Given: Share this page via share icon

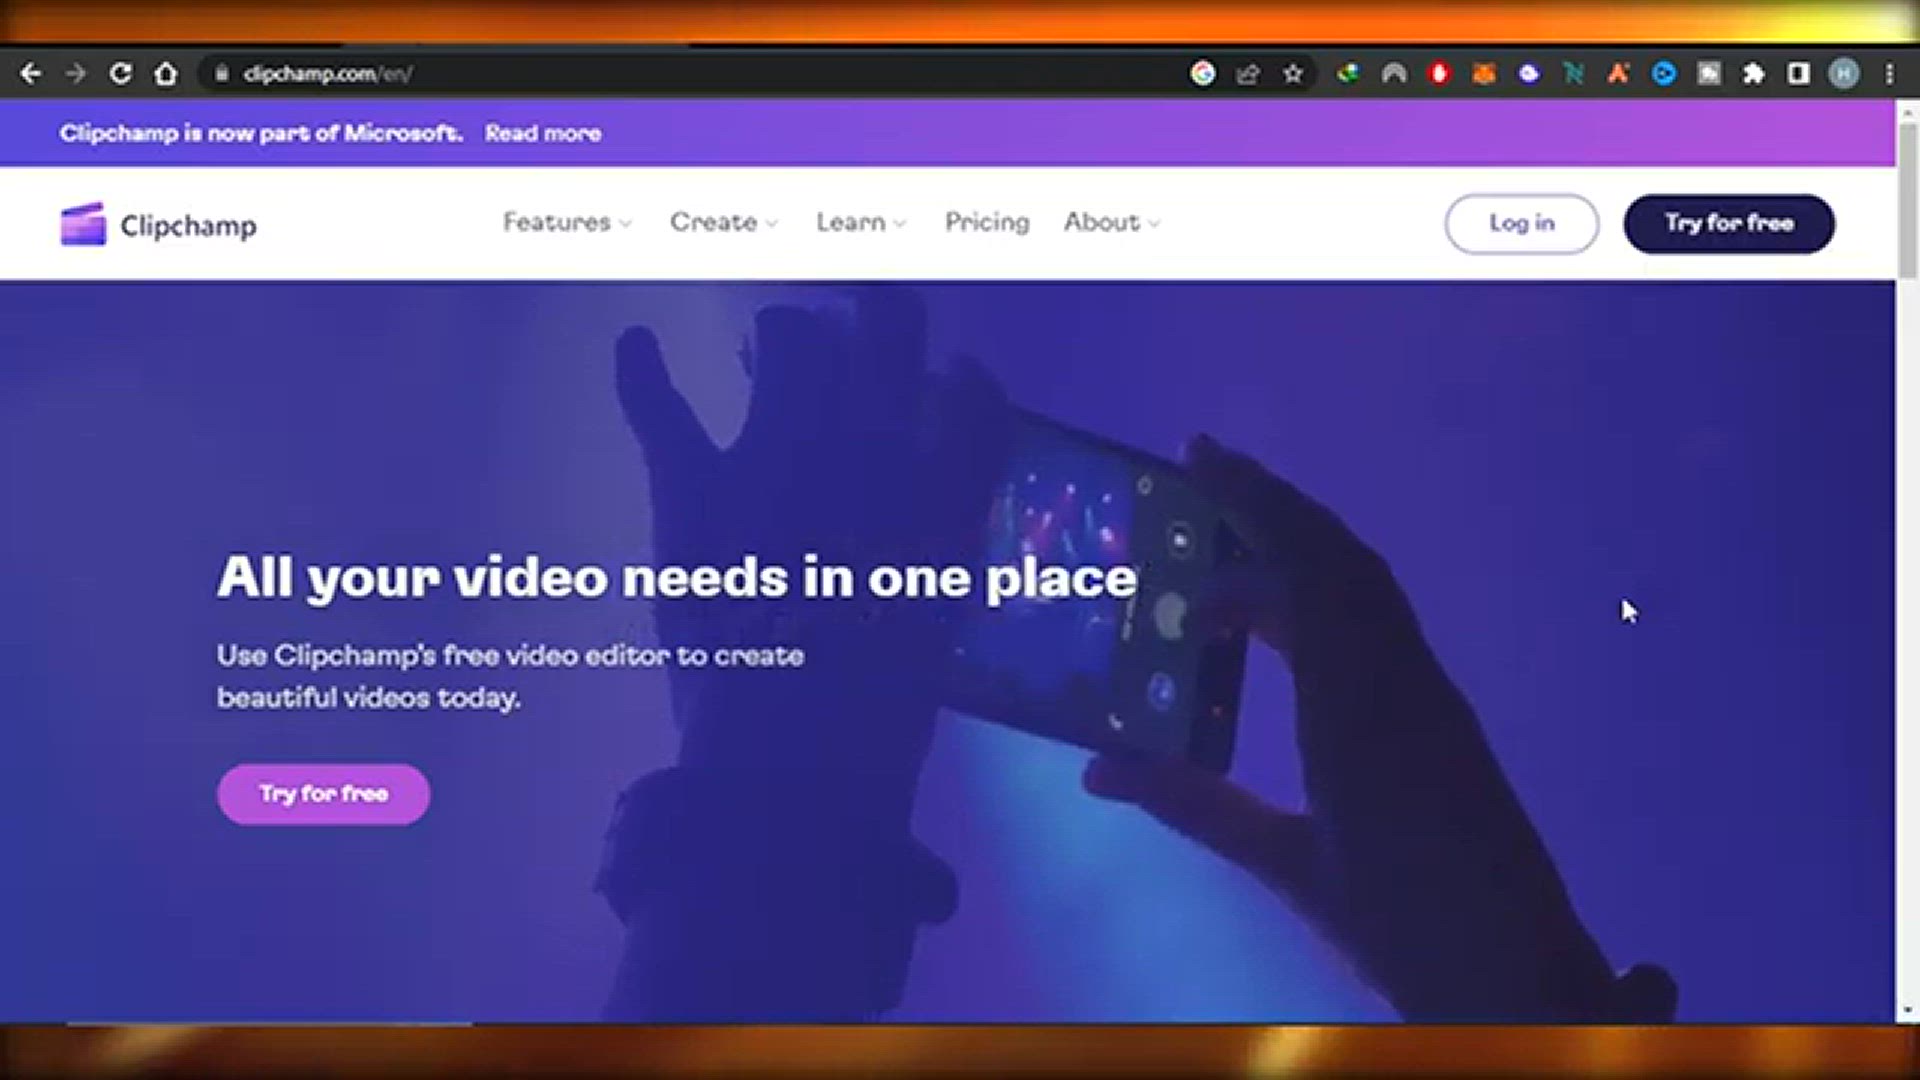Looking at the screenshot, I should [1248, 73].
